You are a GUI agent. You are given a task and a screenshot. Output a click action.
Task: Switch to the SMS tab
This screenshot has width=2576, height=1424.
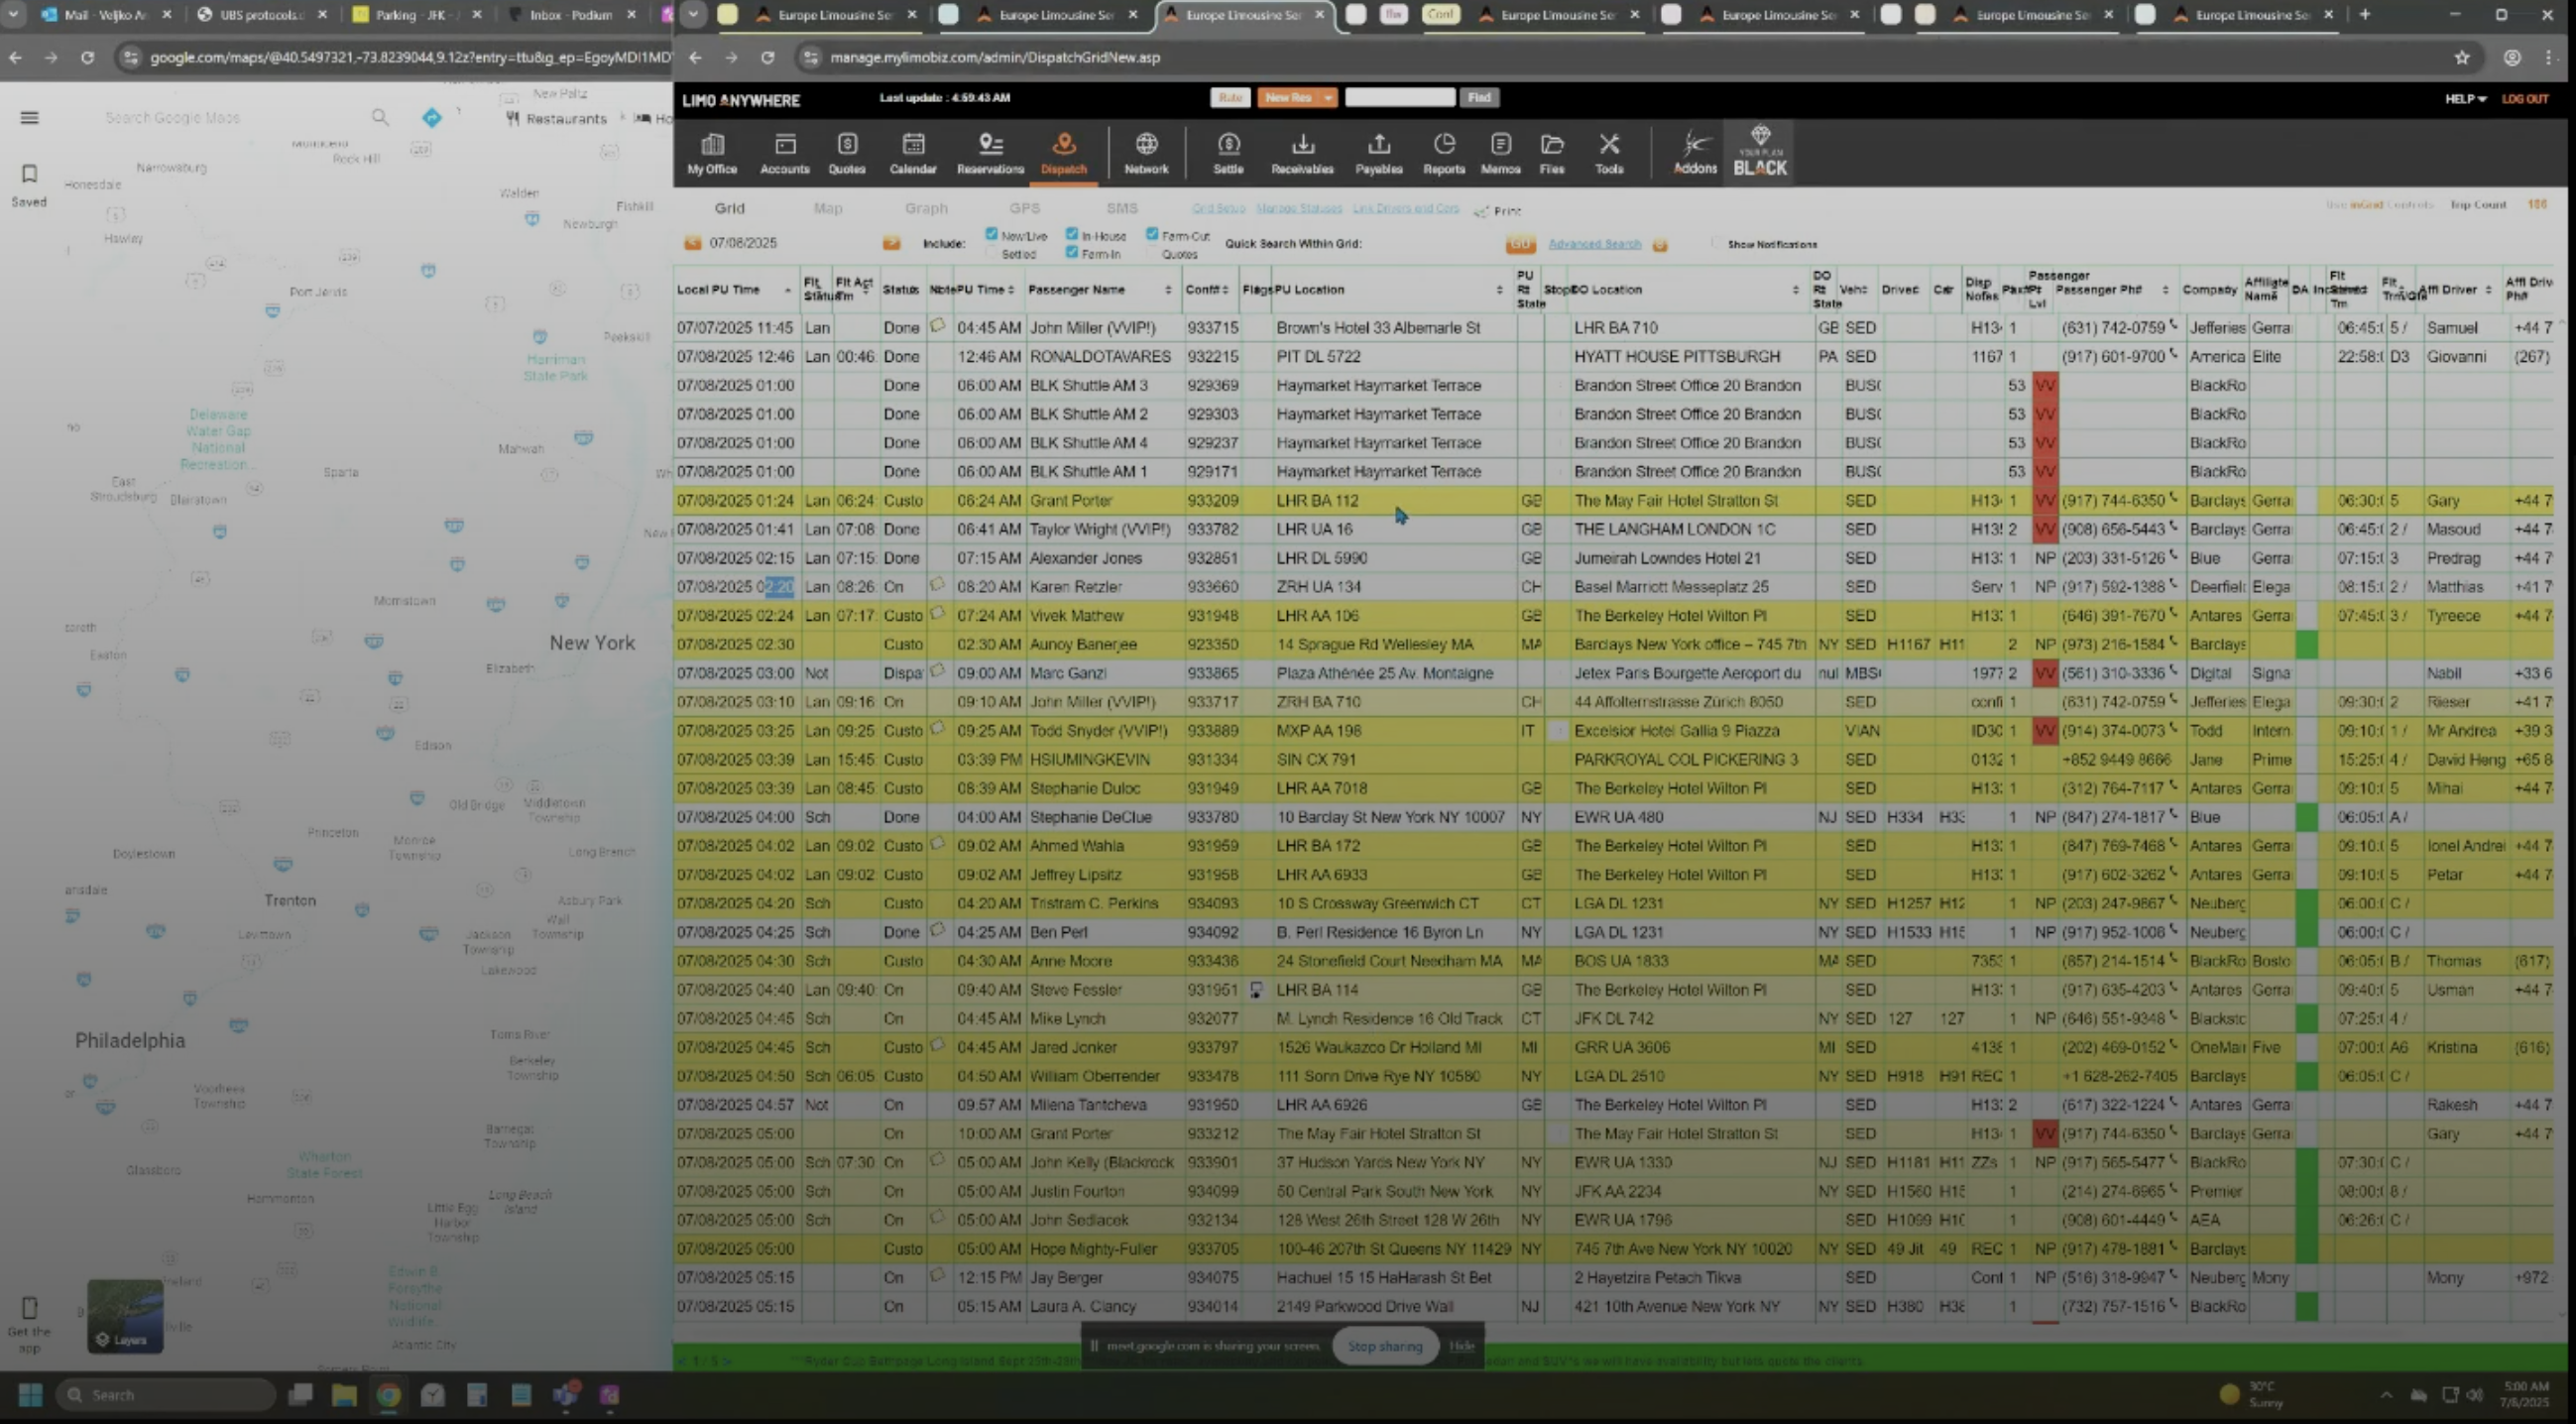(x=1122, y=209)
